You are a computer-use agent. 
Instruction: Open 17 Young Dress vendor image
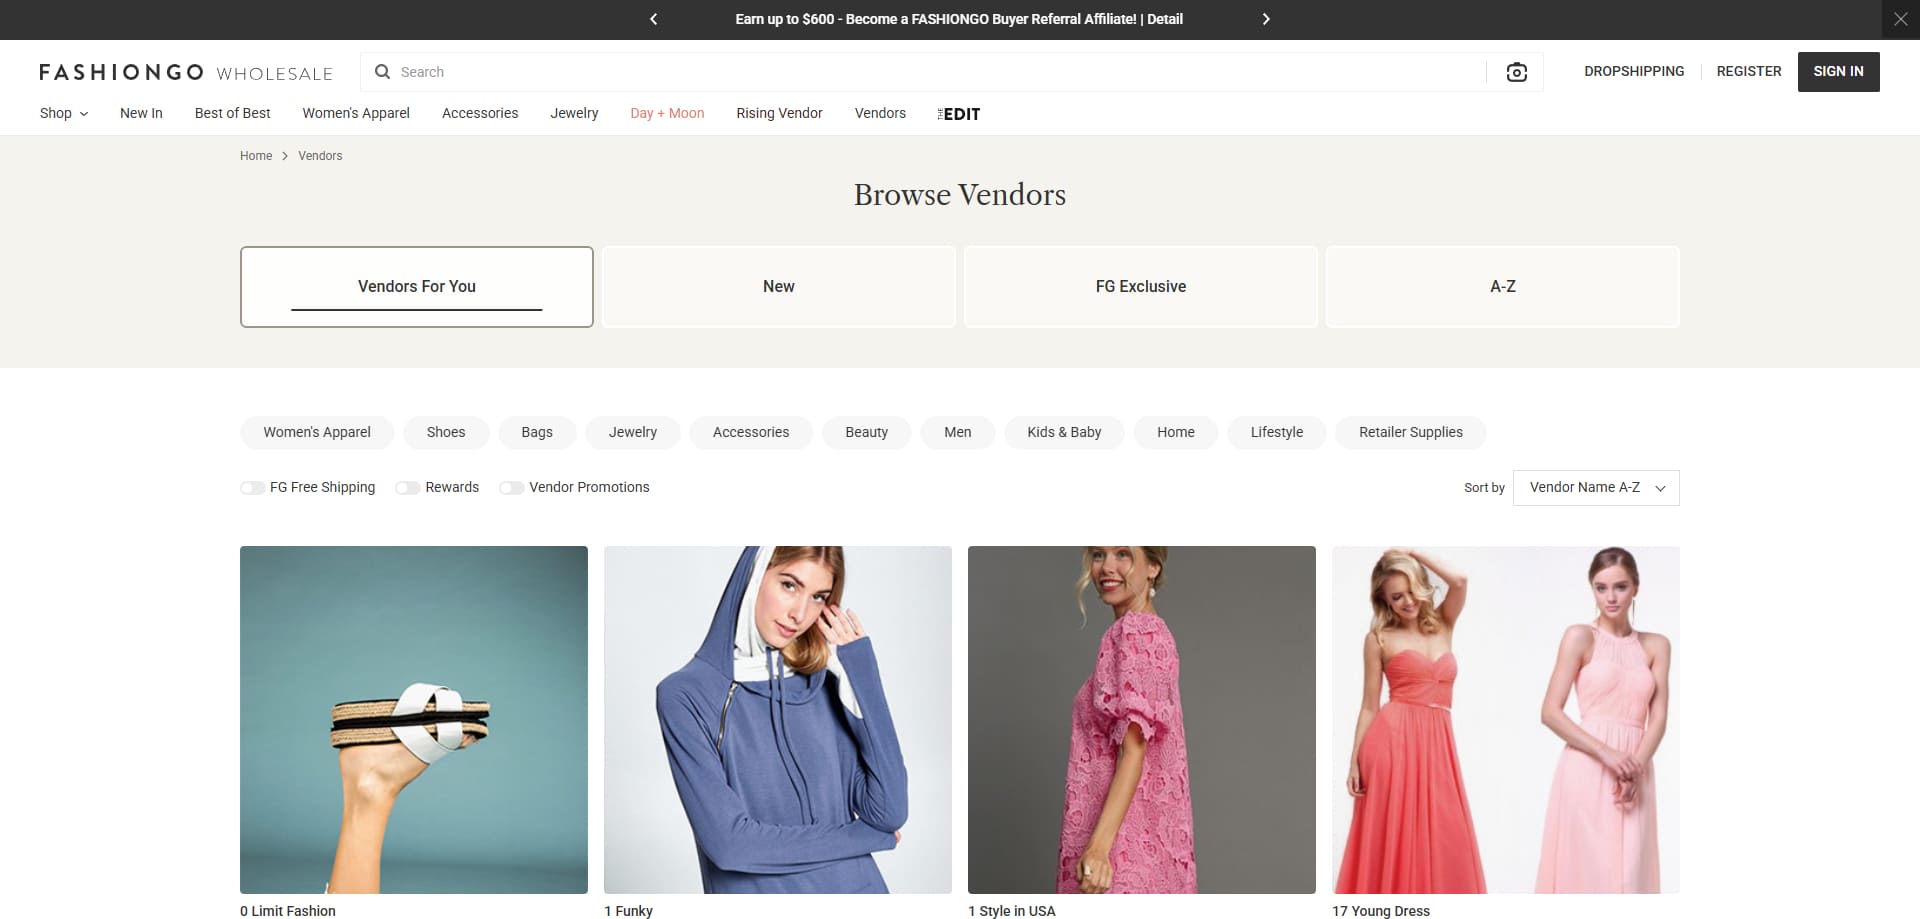tap(1506, 720)
